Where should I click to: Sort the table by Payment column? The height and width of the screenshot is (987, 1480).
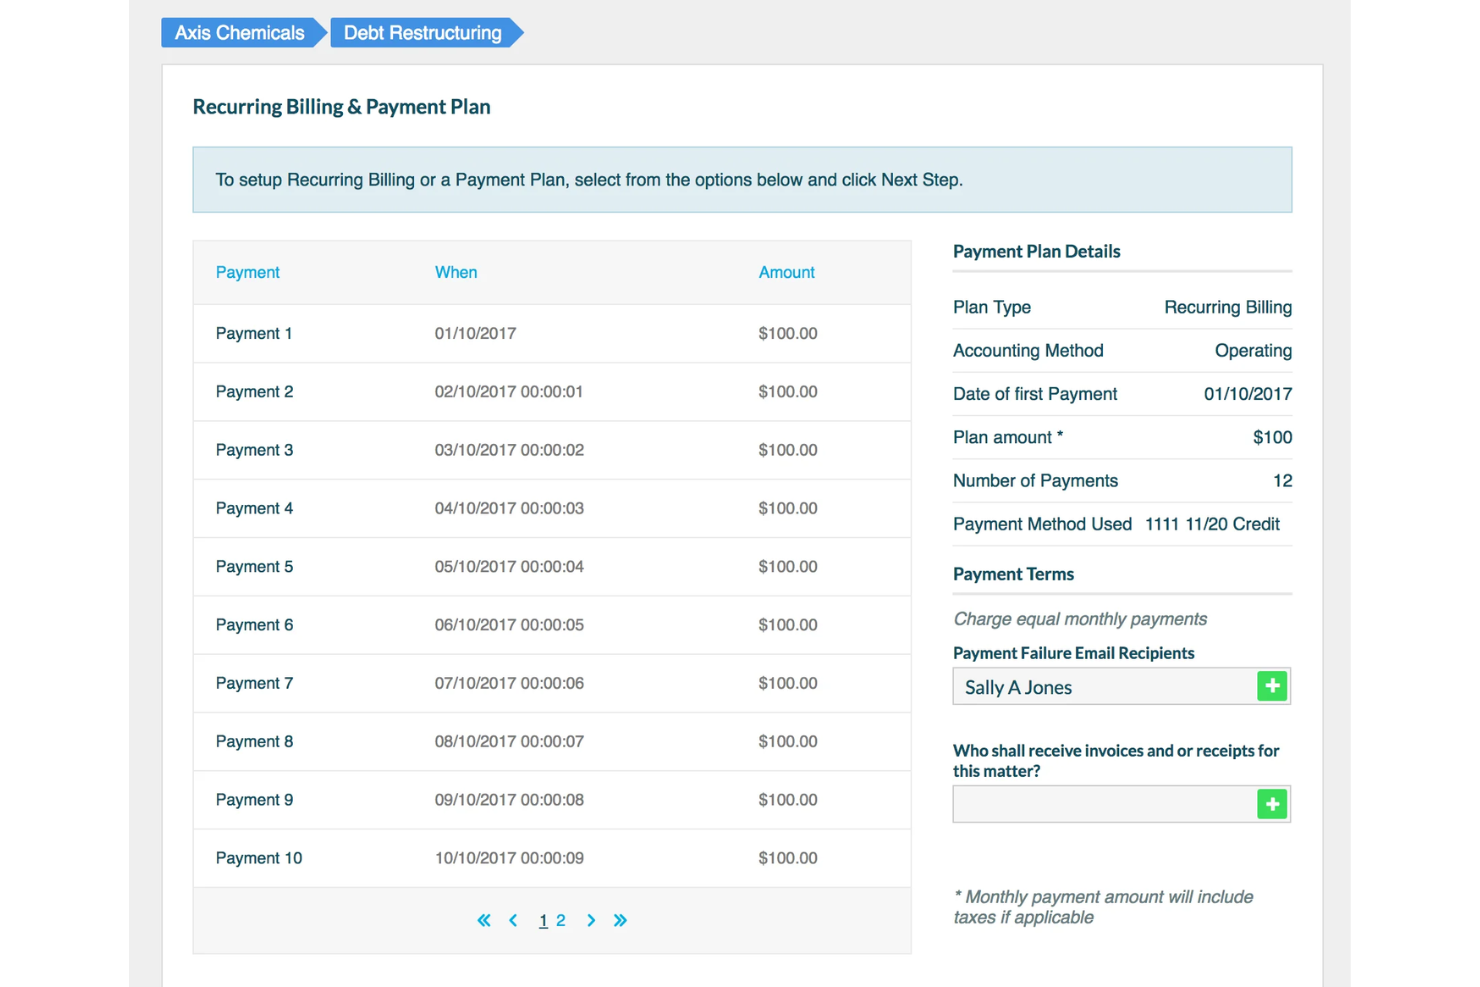[247, 271]
